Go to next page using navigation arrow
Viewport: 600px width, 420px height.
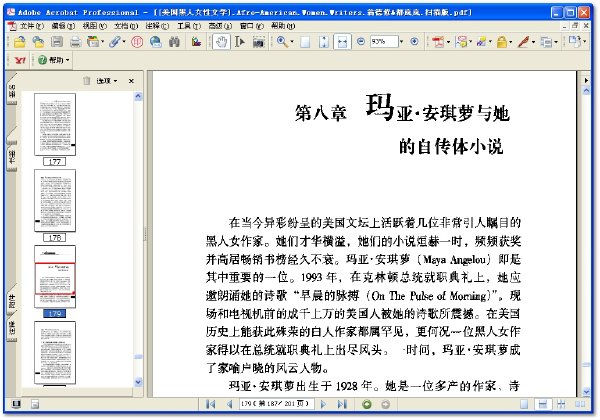pyautogui.click(x=324, y=404)
